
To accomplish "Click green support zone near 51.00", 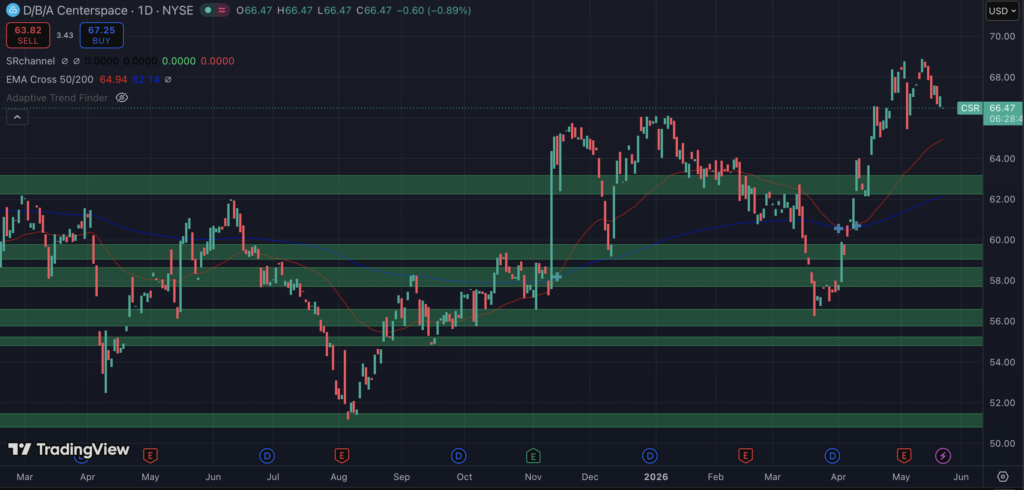I will point(491,420).
